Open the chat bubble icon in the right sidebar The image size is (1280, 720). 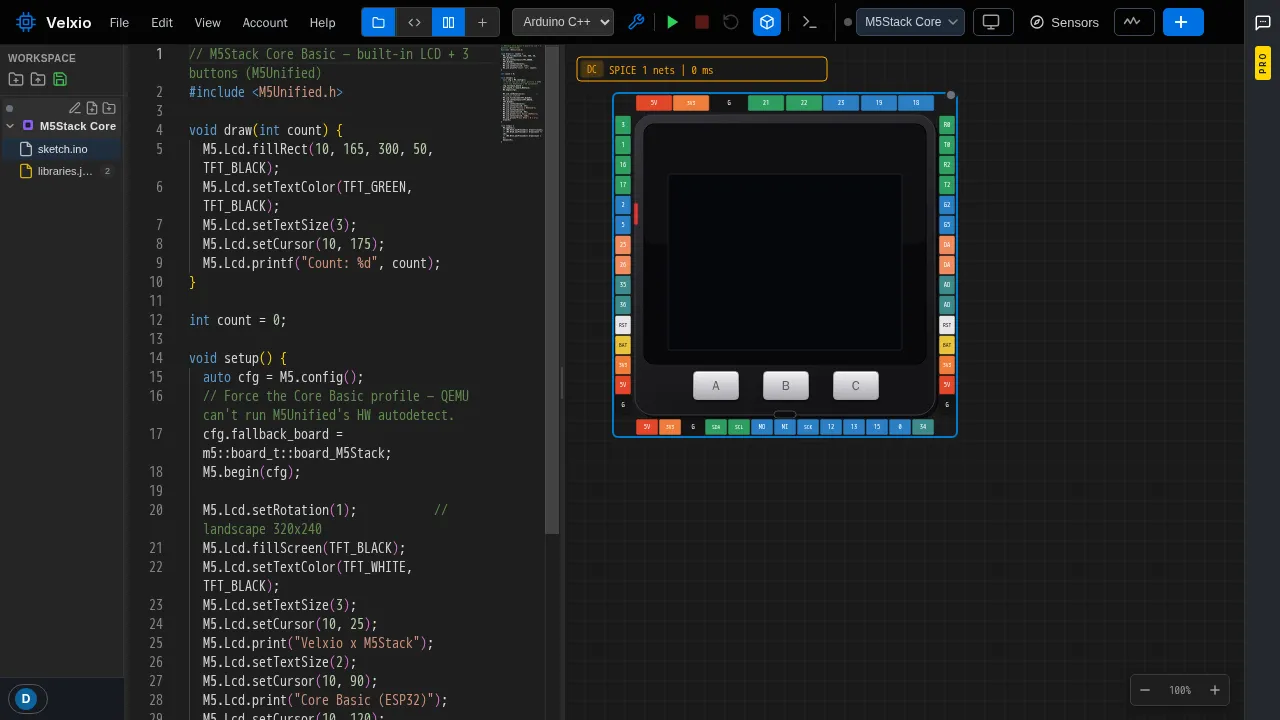1263,22
